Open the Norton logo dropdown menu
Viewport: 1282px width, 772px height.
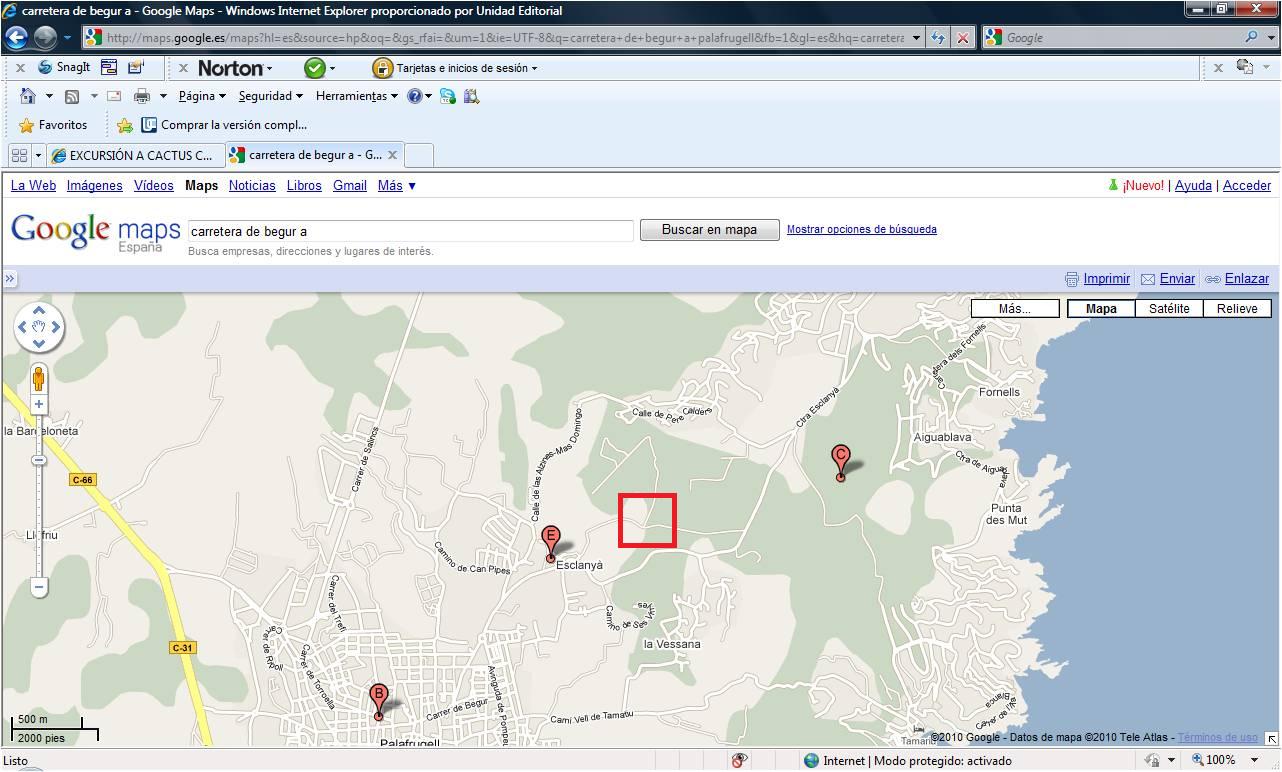click(235, 68)
